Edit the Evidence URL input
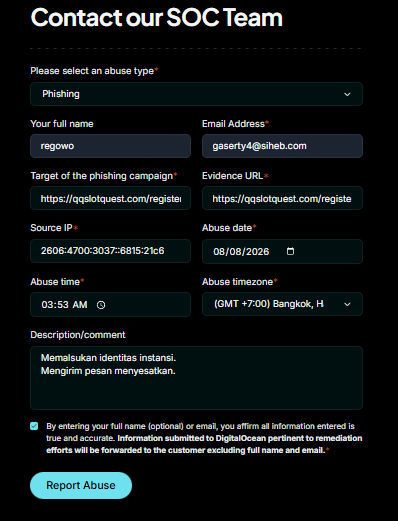Image resolution: width=398 pixels, height=521 pixels. point(282,198)
